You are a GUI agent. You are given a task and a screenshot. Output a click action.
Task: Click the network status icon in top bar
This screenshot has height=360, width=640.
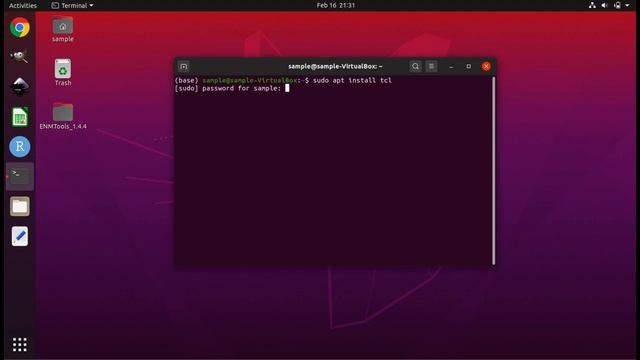coord(592,5)
